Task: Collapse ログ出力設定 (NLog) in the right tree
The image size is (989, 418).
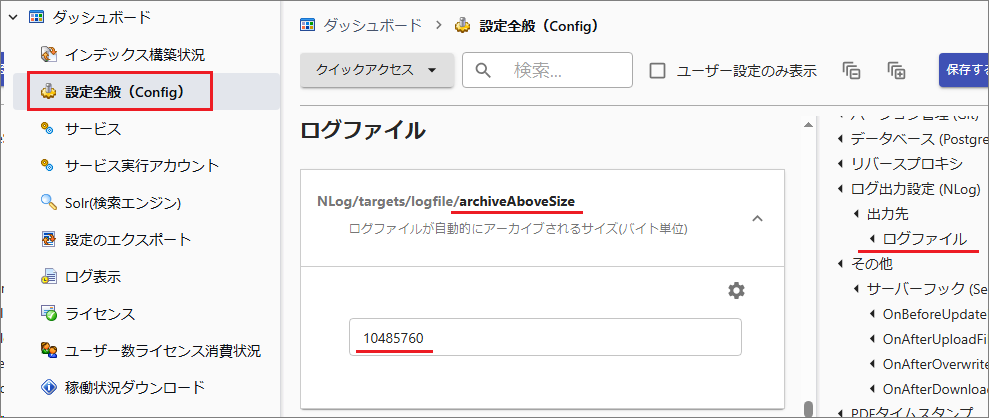Action: 841,189
